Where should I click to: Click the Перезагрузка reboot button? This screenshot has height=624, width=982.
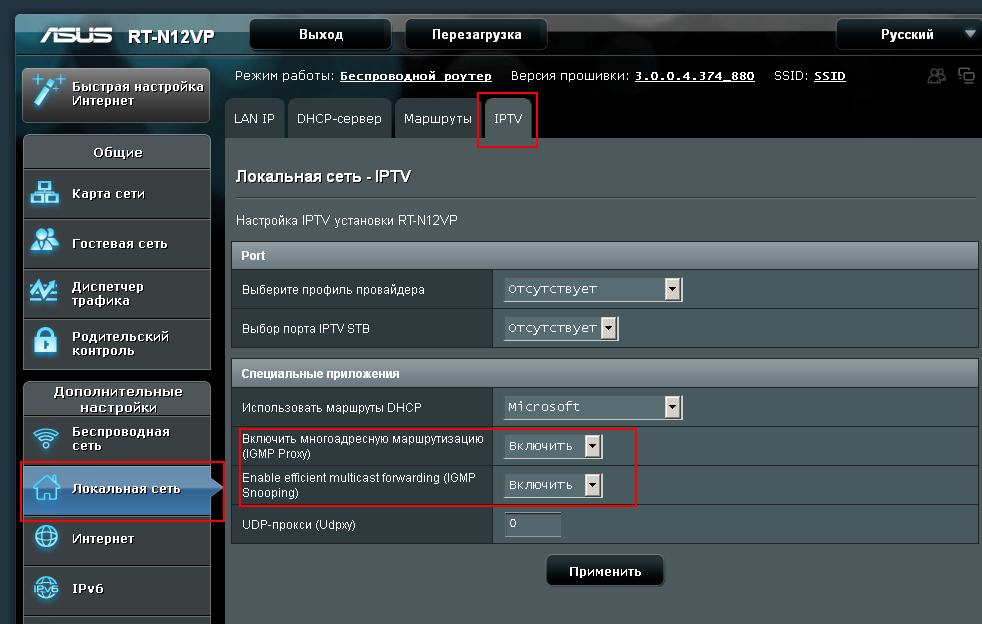click(477, 34)
